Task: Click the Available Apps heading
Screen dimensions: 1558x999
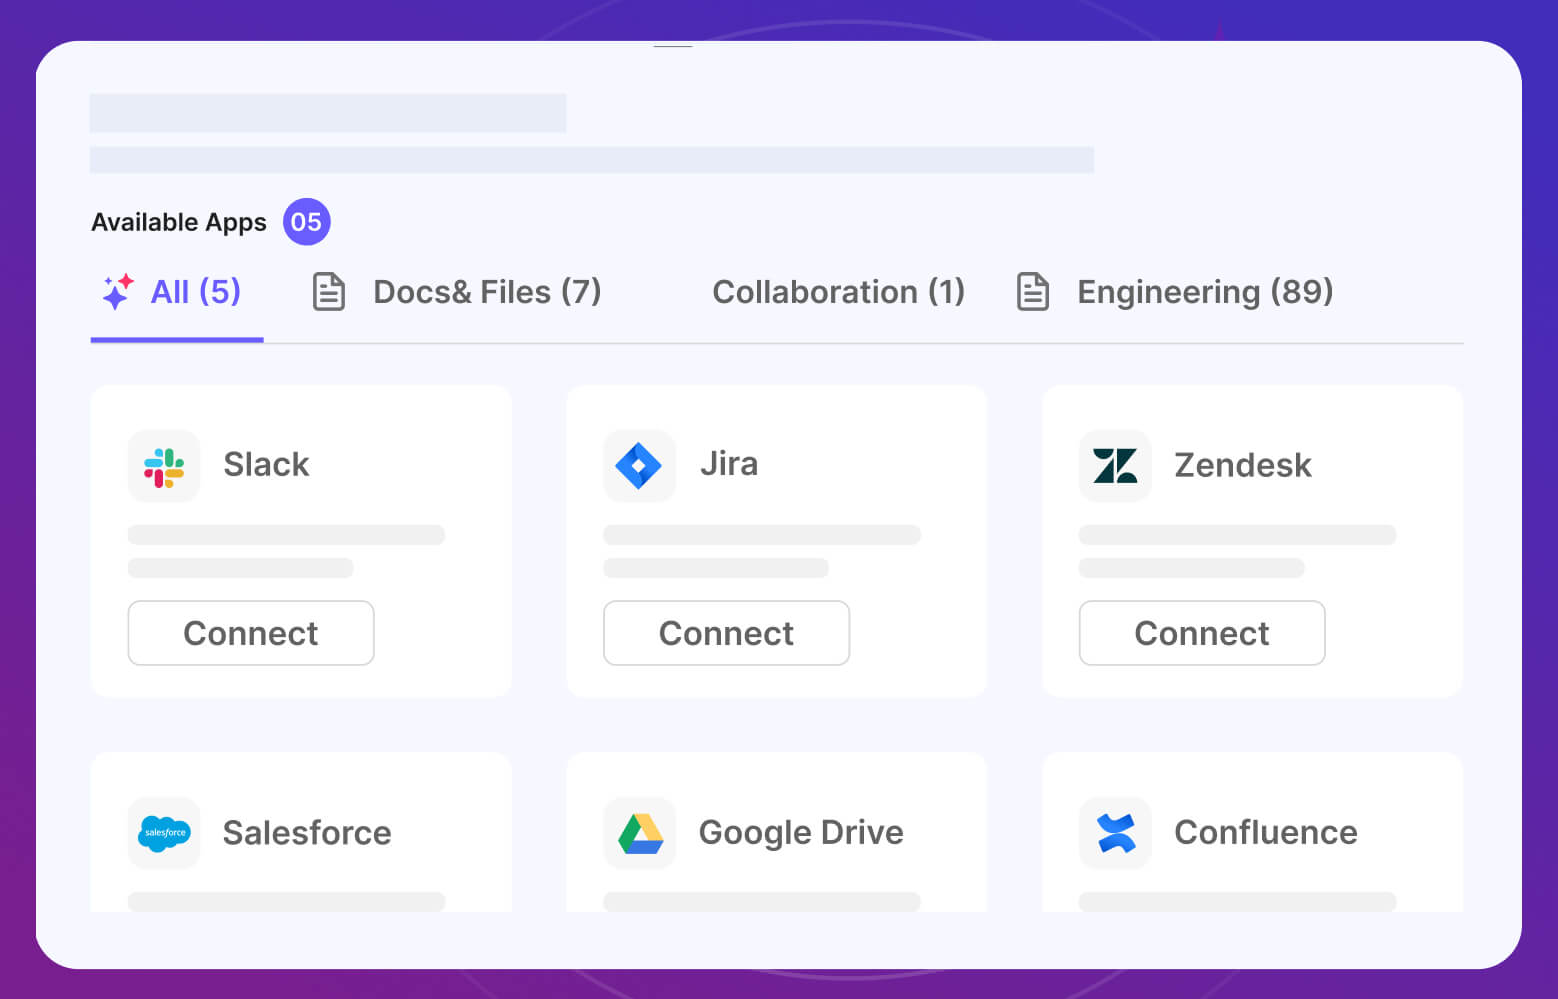Action: (x=179, y=222)
